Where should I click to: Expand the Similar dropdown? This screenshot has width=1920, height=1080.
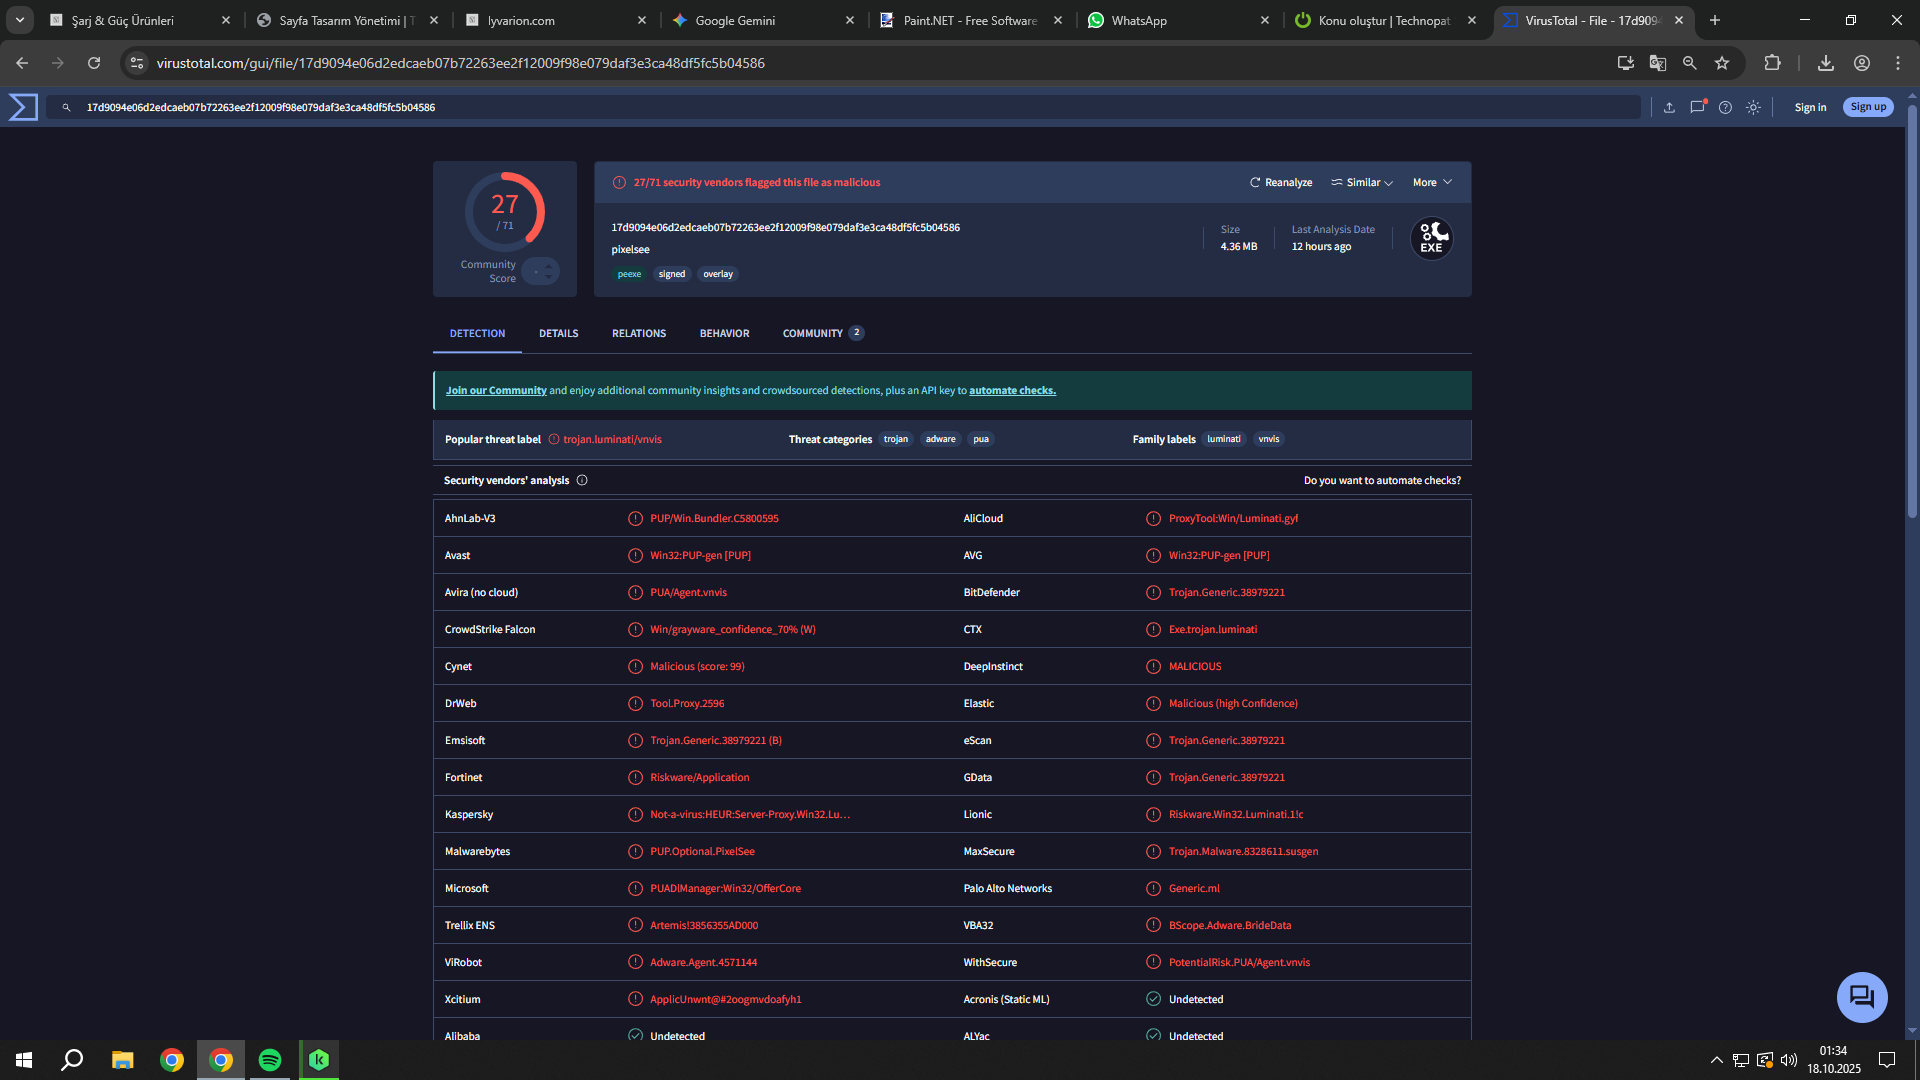coord(1362,182)
